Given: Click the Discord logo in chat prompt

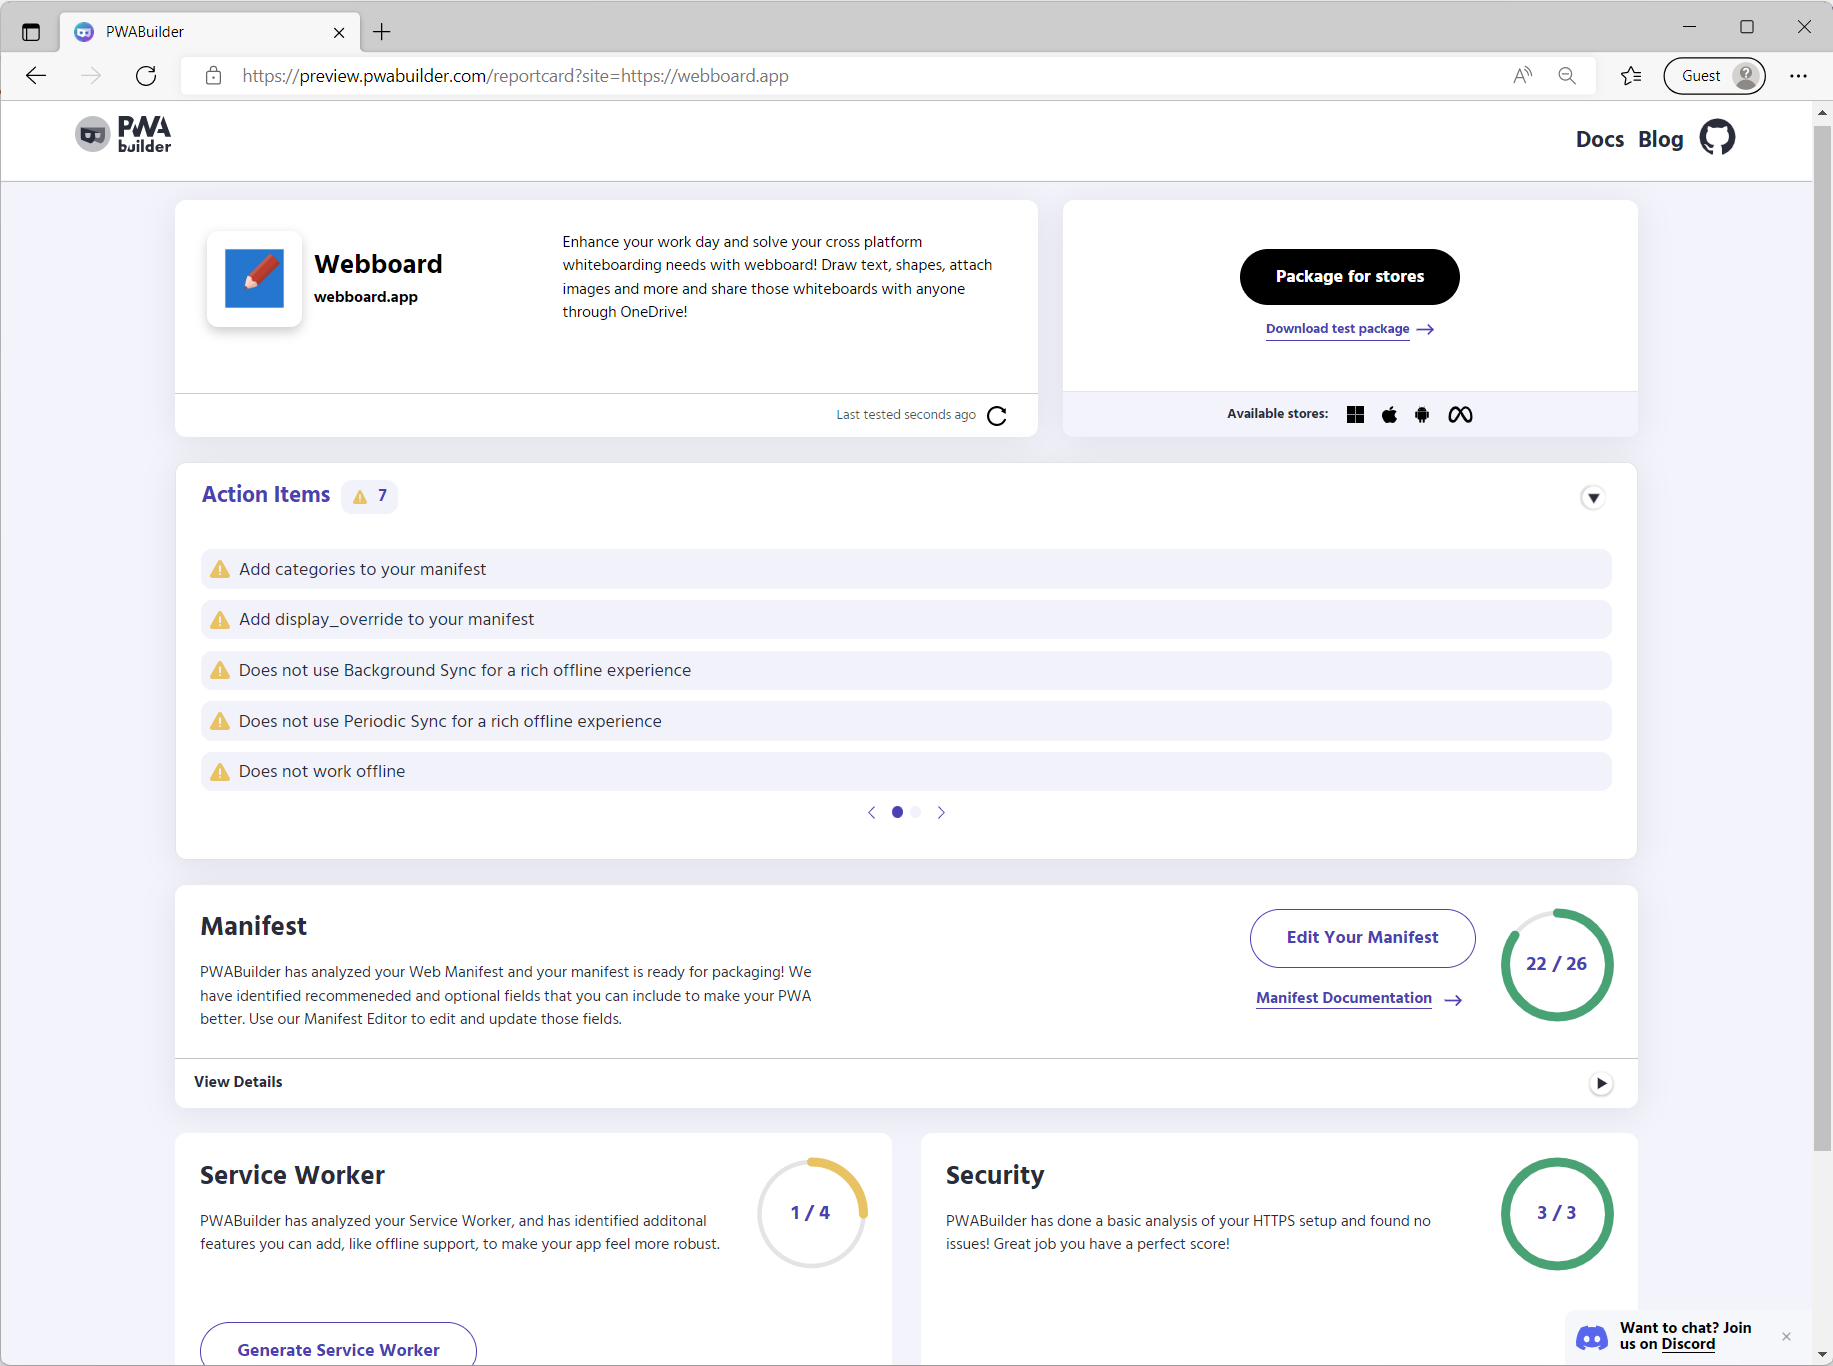Looking at the screenshot, I should (1591, 1337).
